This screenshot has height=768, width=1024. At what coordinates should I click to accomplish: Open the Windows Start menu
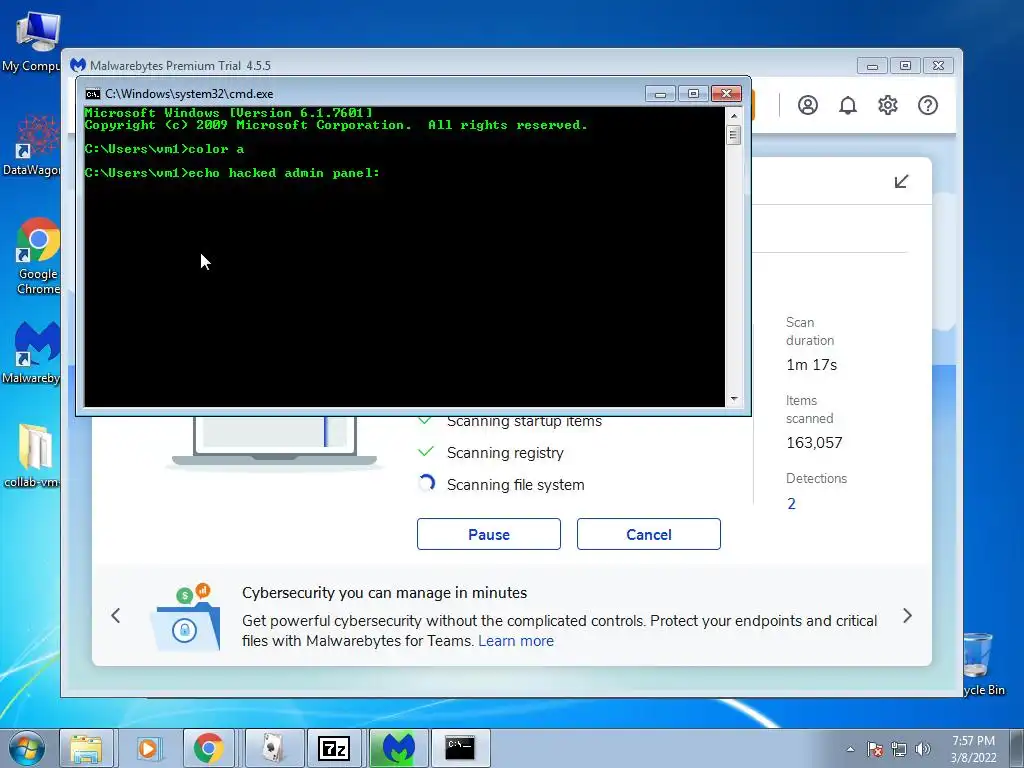pos(27,748)
